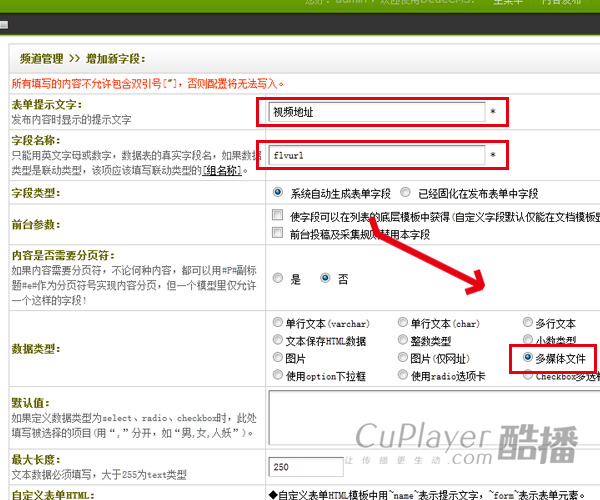Enable 使字段可以在列表的底层模板中获得 checkbox

[278, 216]
